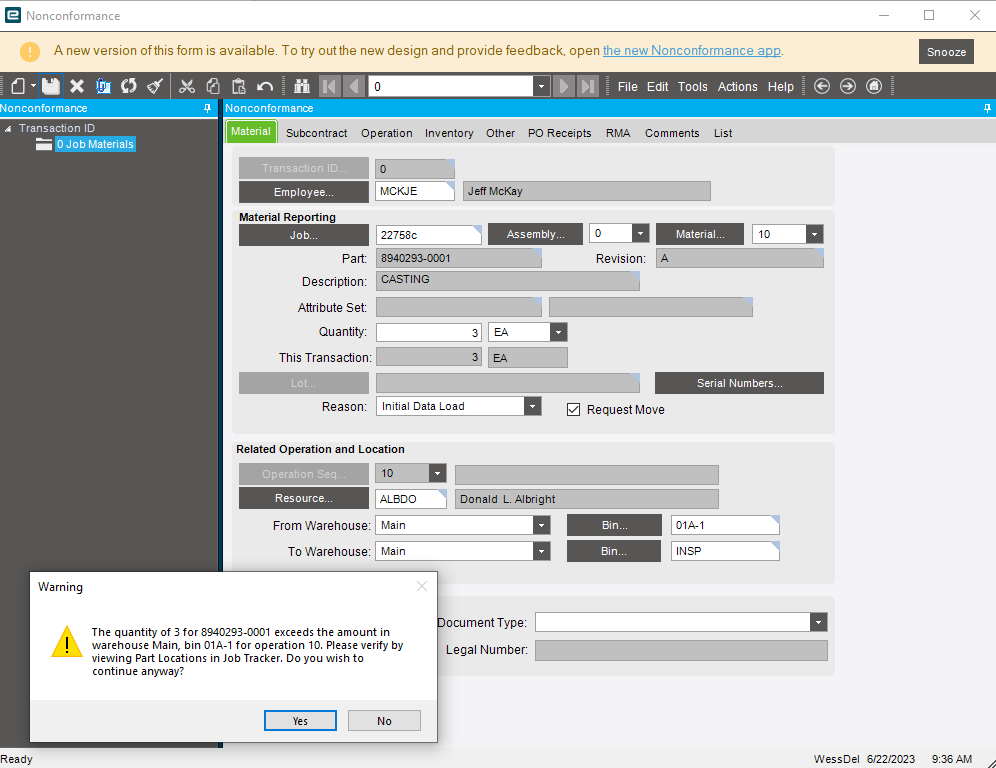Open the Help menu

point(781,86)
